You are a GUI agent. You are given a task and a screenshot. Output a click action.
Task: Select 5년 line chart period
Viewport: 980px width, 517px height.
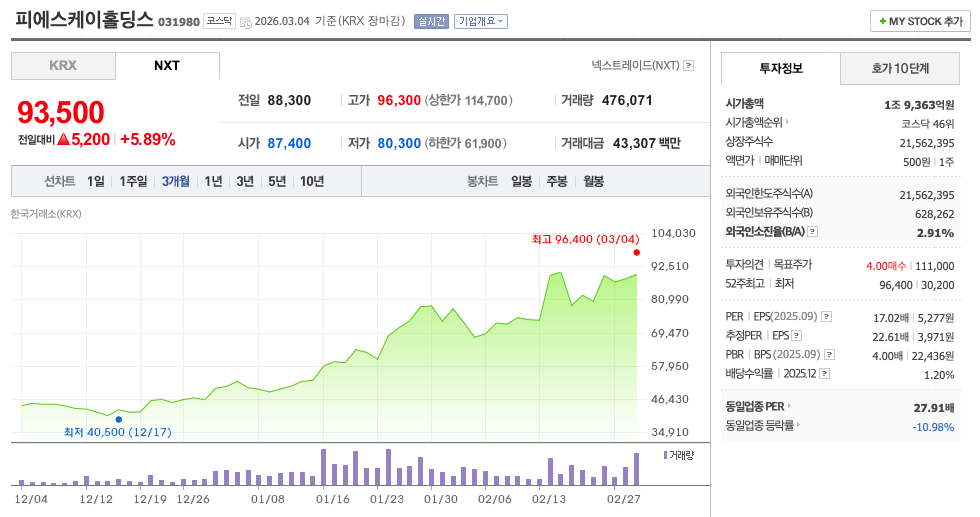point(277,181)
